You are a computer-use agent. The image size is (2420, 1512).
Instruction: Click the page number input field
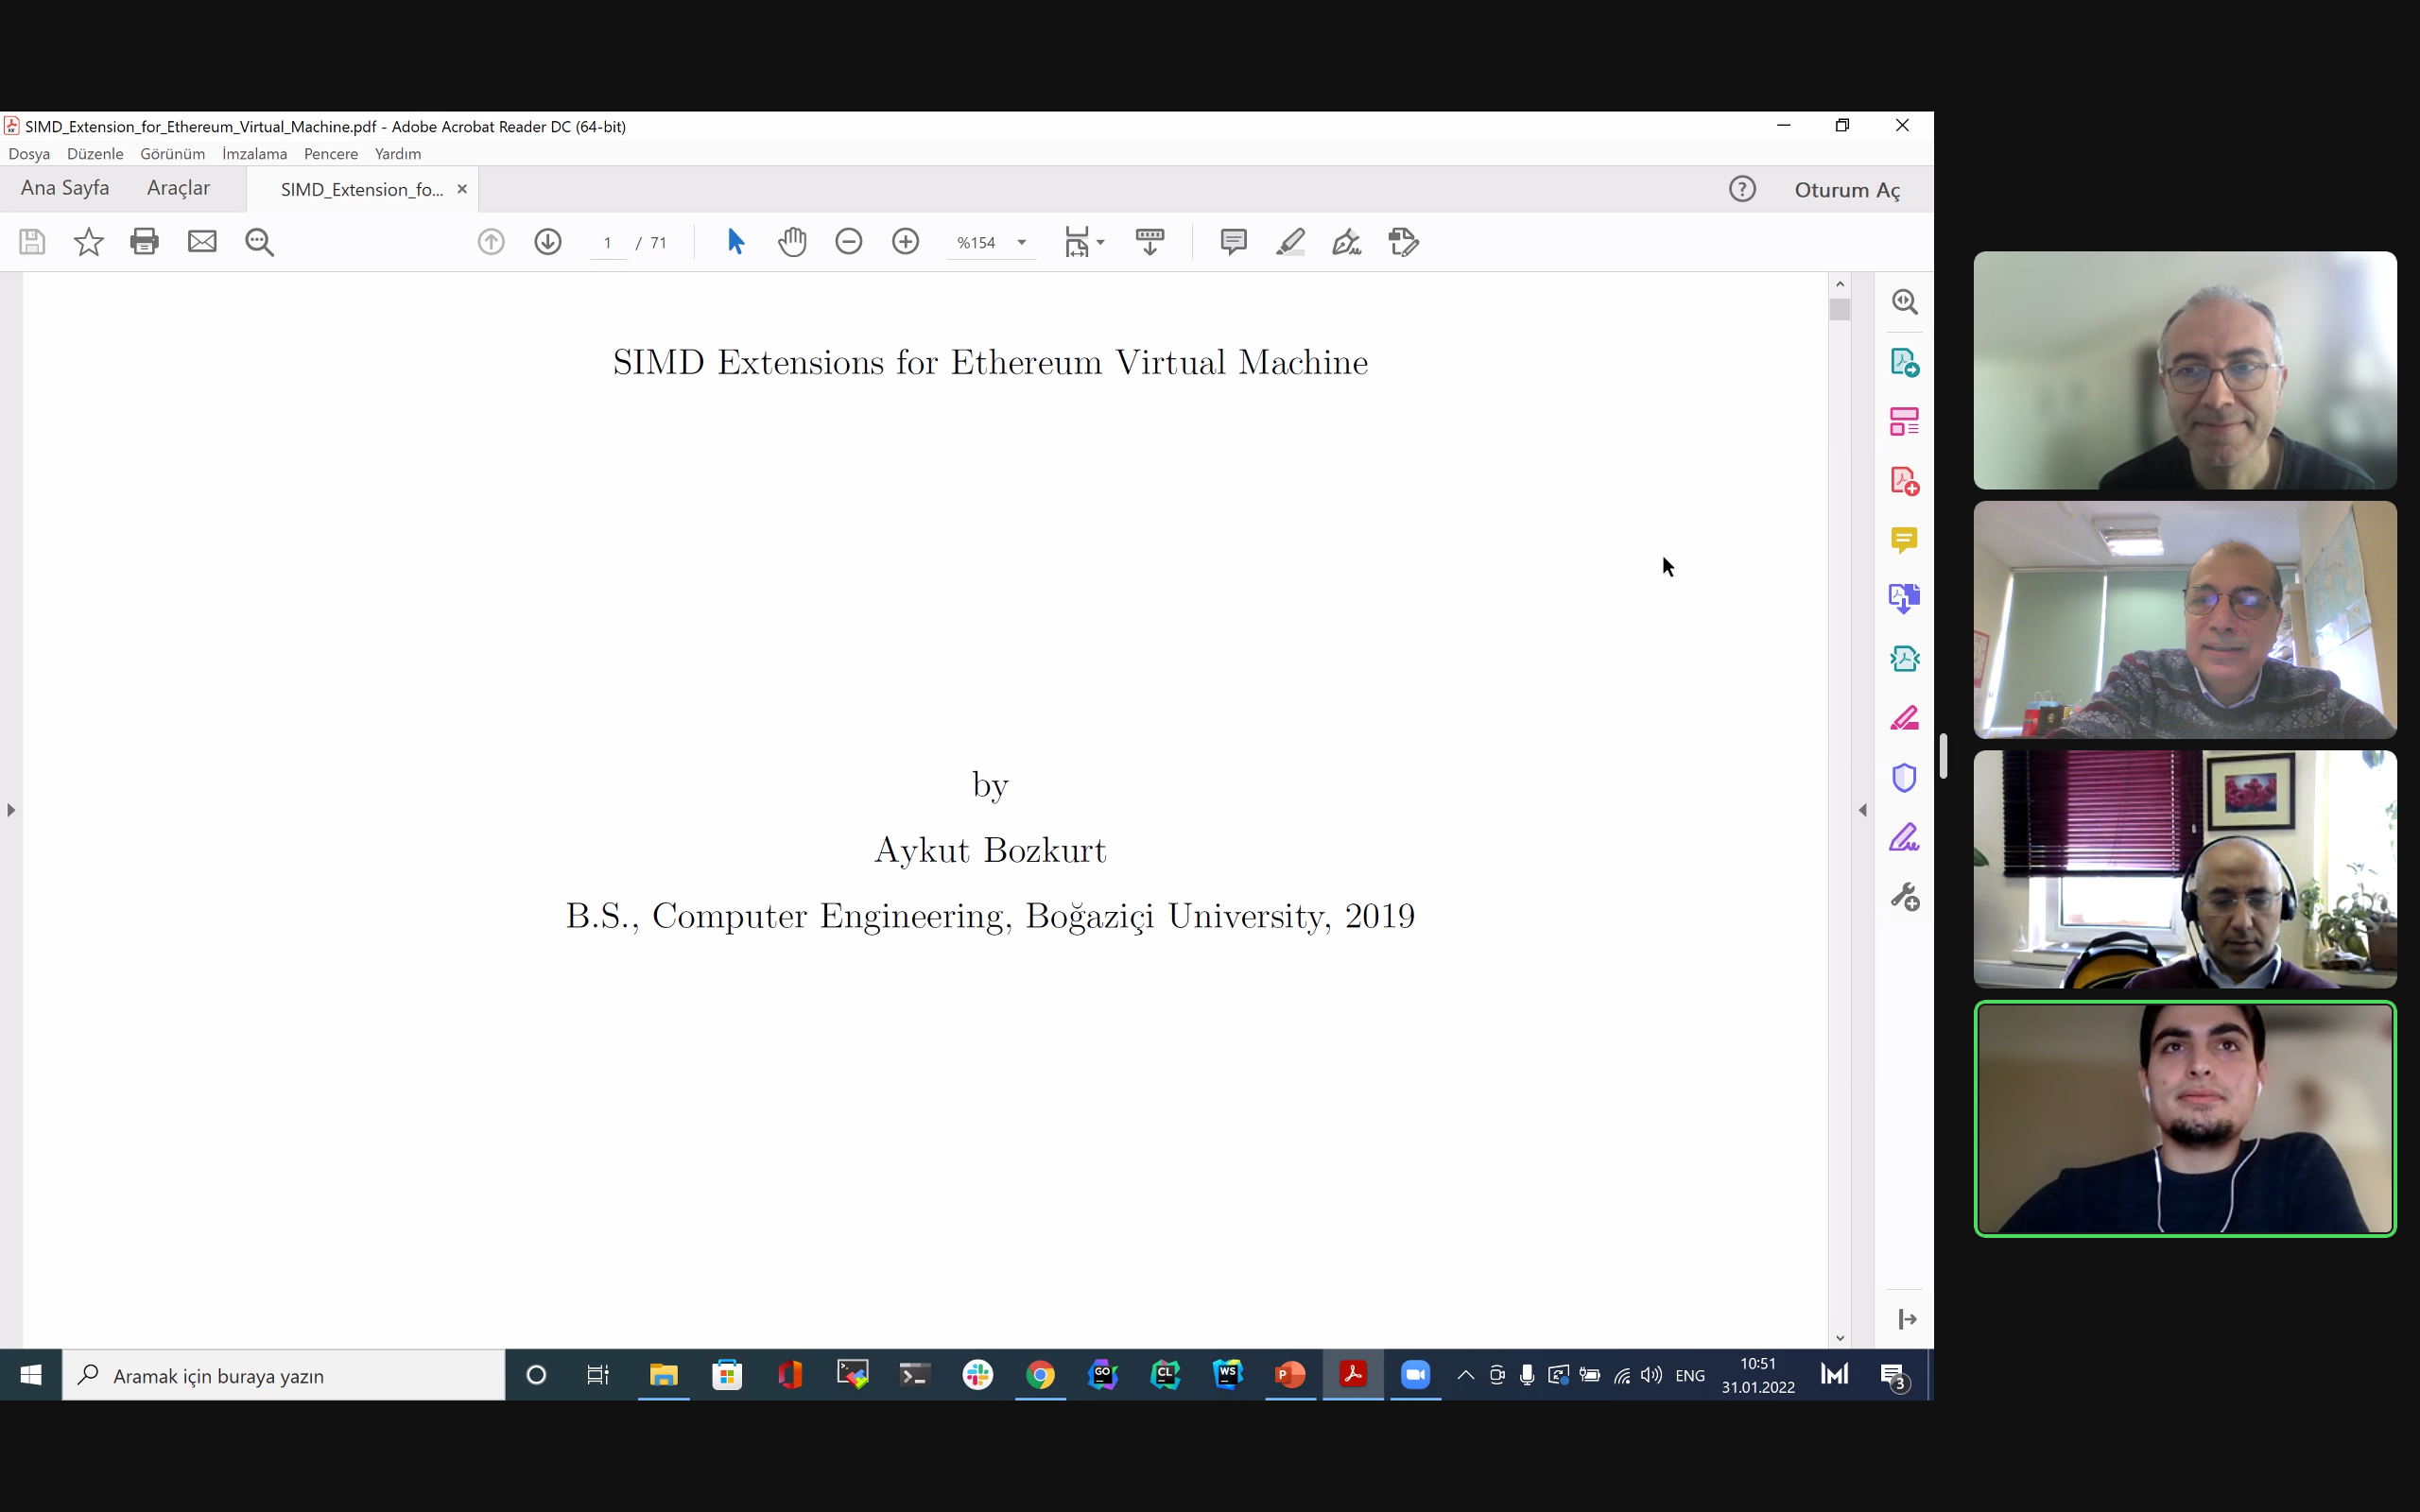pos(607,243)
